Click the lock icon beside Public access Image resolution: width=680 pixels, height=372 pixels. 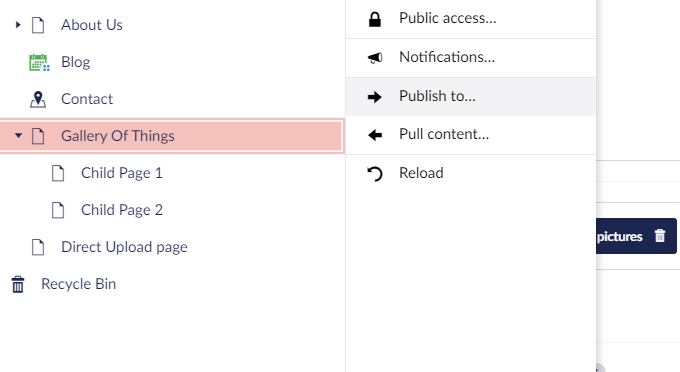375,19
